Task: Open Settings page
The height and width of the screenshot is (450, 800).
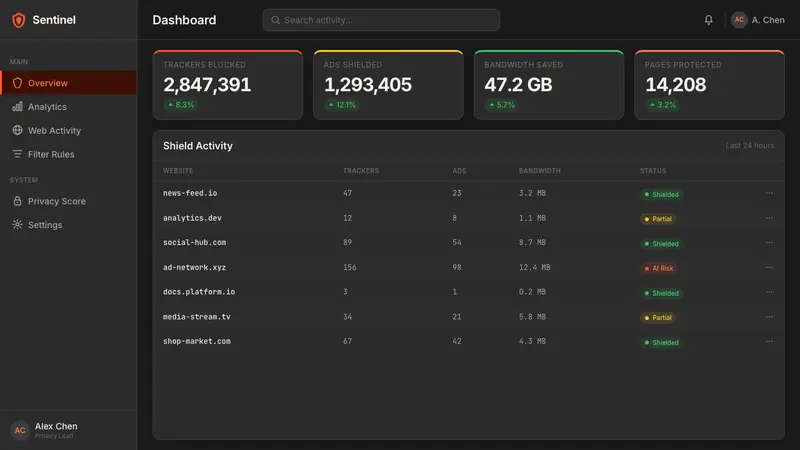Action: click(x=69, y=224)
